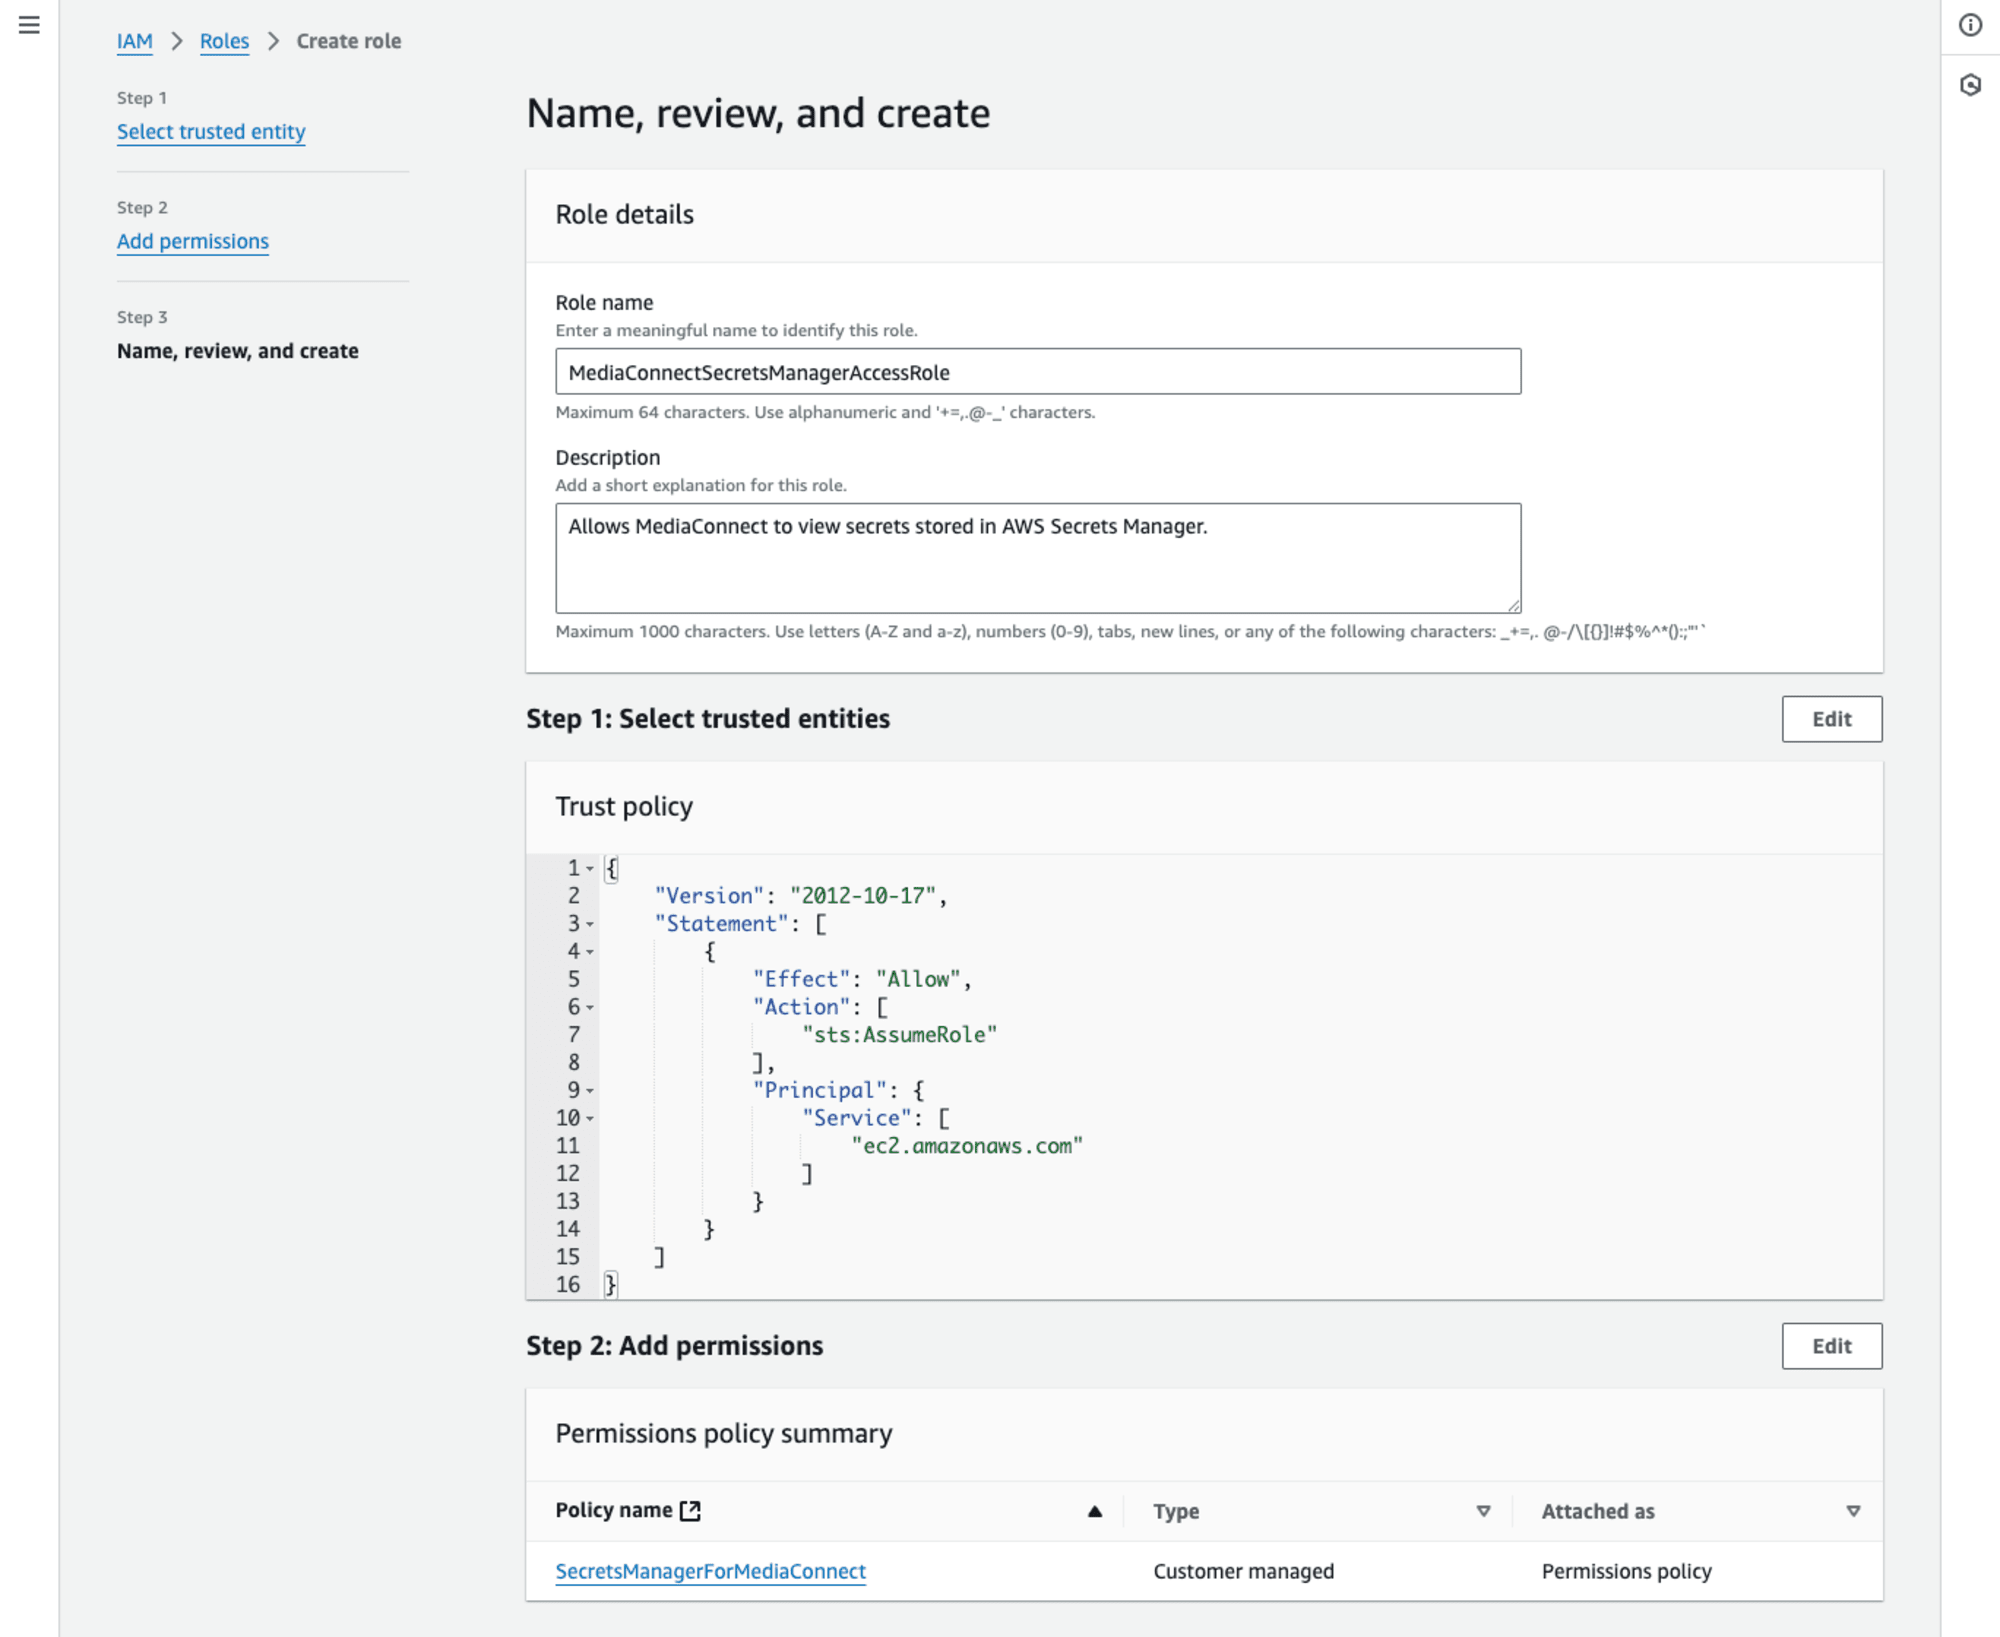Image resolution: width=2000 pixels, height=1637 pixels.
Task: Open the info help panel icon
Action: click(x=1970, y=25)
